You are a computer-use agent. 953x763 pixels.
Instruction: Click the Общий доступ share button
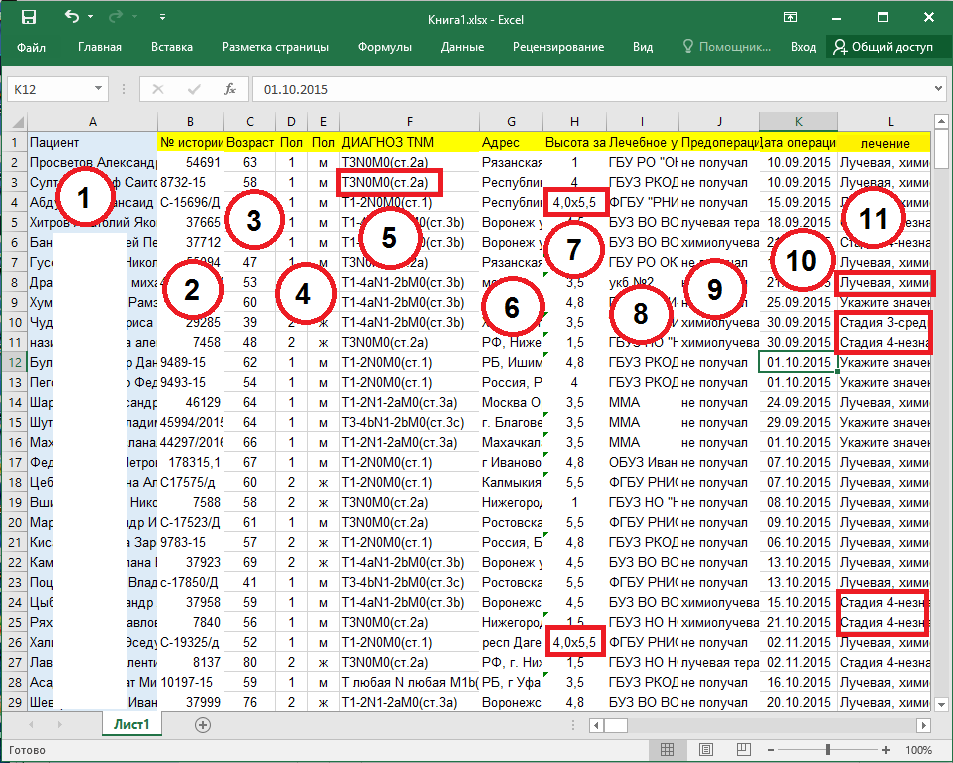coord(883,47)
